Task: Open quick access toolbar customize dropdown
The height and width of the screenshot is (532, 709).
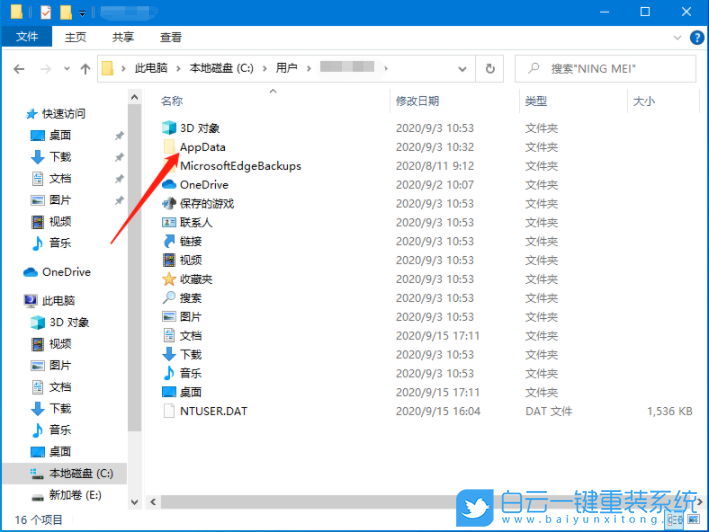Action: [82, 14]
